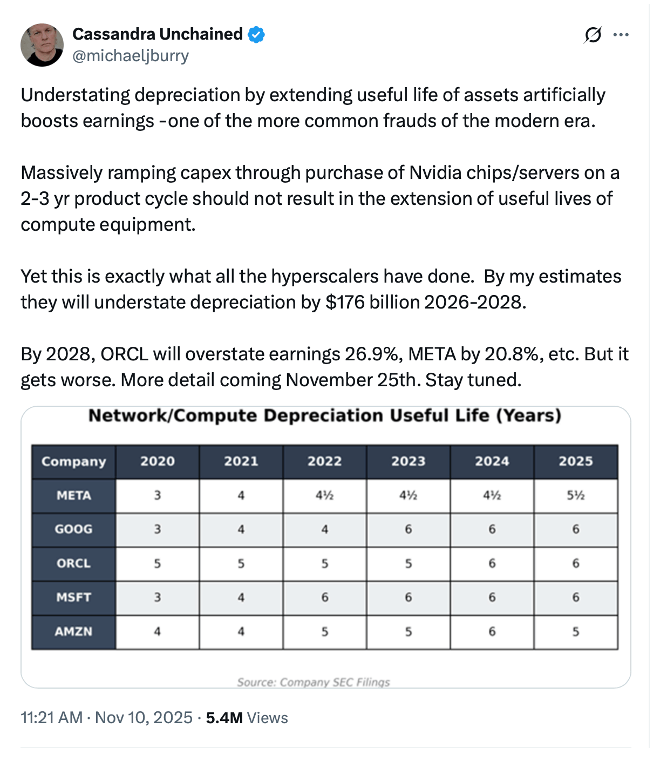Click the blue verified badge
Image resolution: width=659 pixels, height=759 pixels.
click(x=257, y=35)
